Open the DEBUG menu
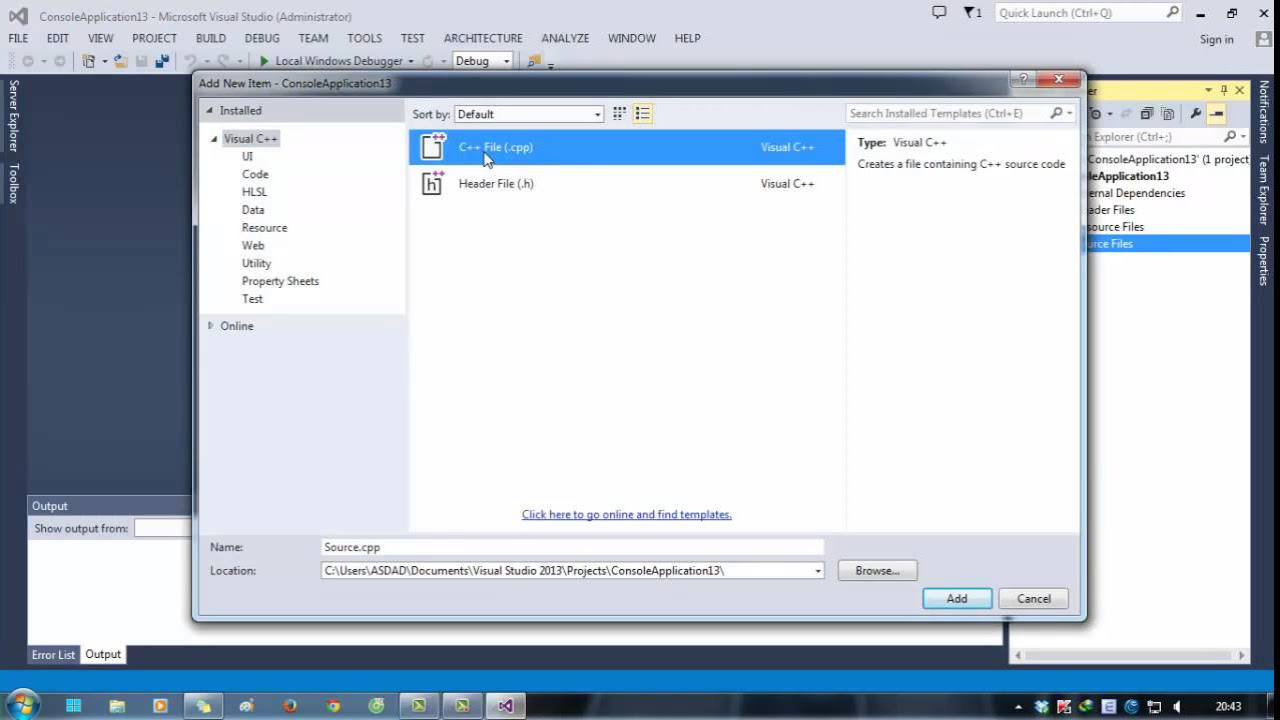 pos(262,38)
